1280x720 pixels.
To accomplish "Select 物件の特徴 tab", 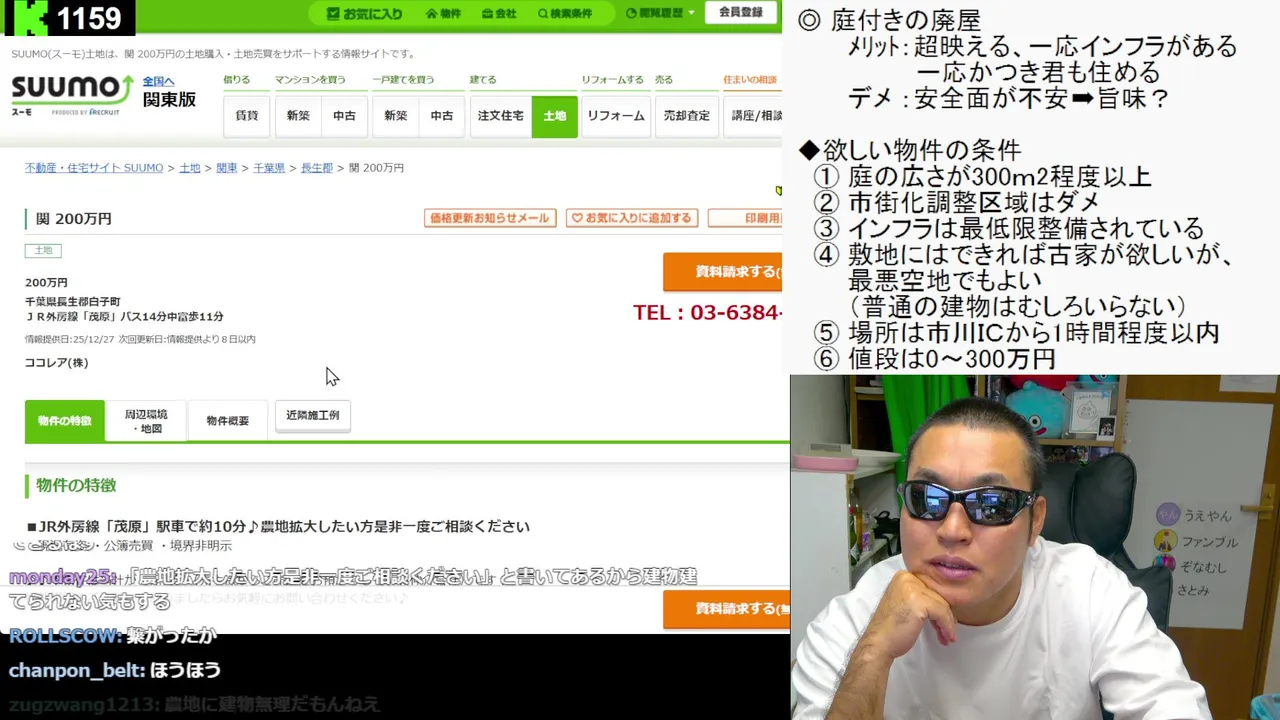I will (x=64, y=421).
